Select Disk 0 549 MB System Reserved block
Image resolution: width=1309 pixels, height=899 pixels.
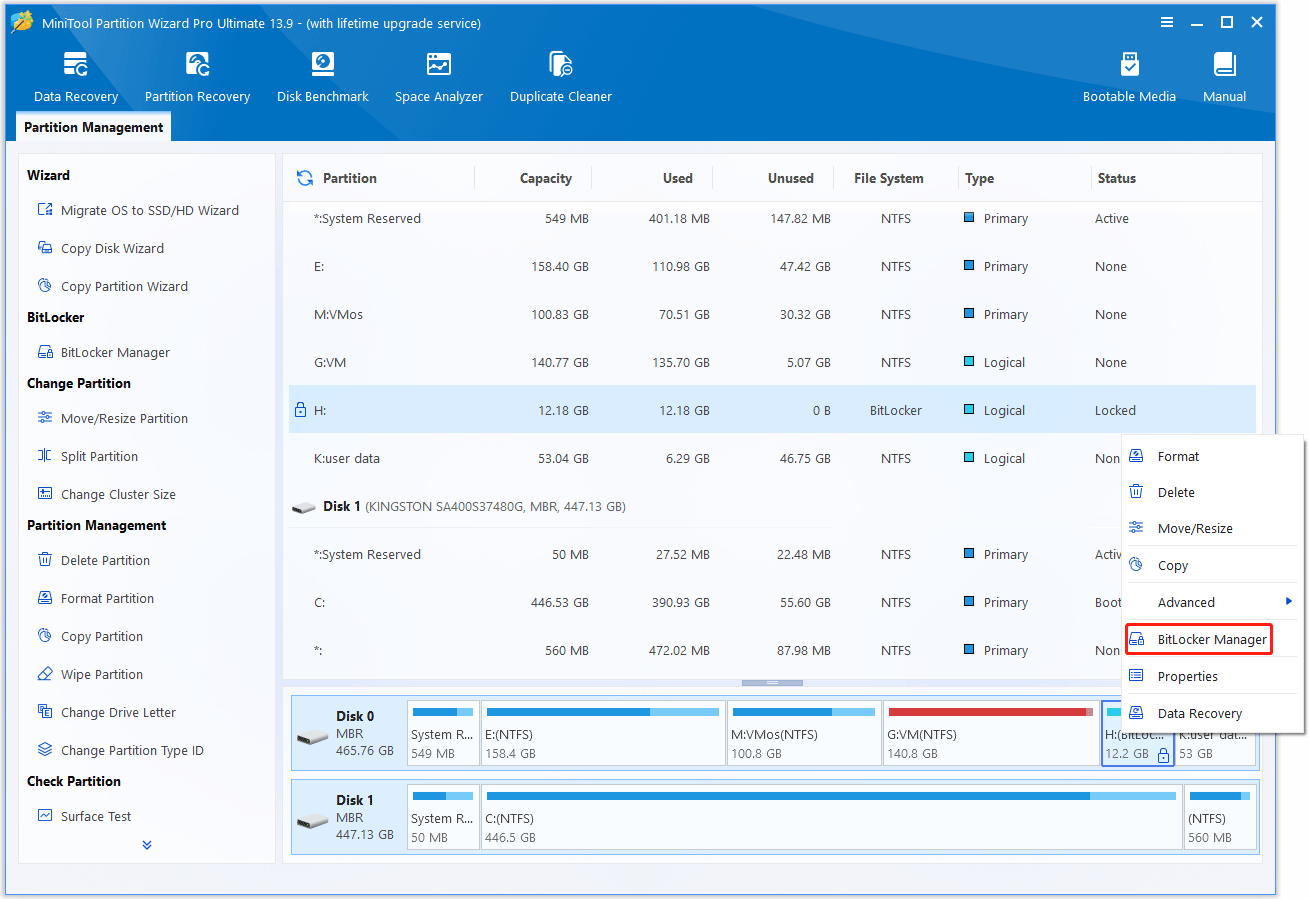click(x=443, y=733)
